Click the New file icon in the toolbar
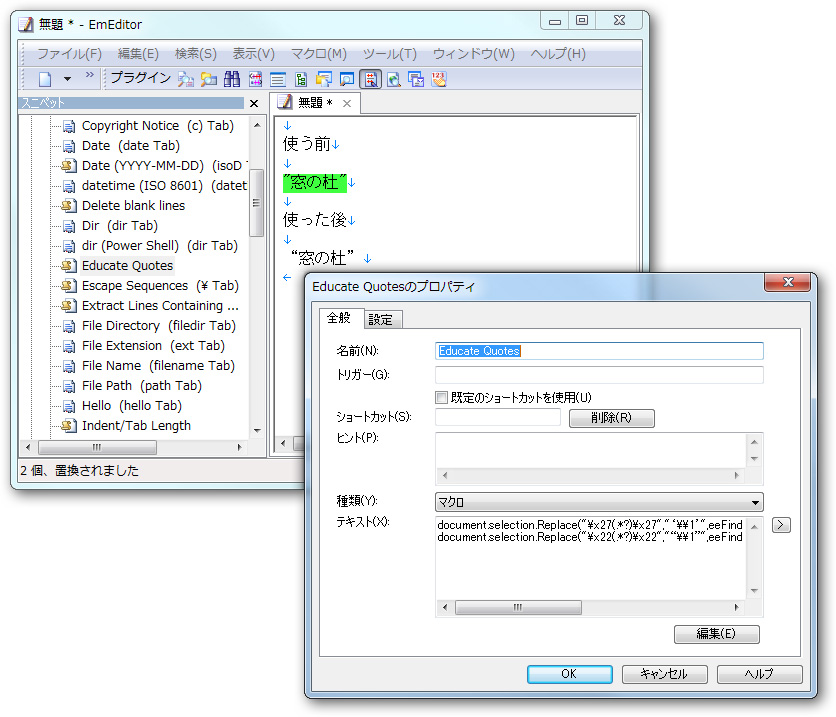The width and height of the screenshot is (836, 717). [45, 79]
